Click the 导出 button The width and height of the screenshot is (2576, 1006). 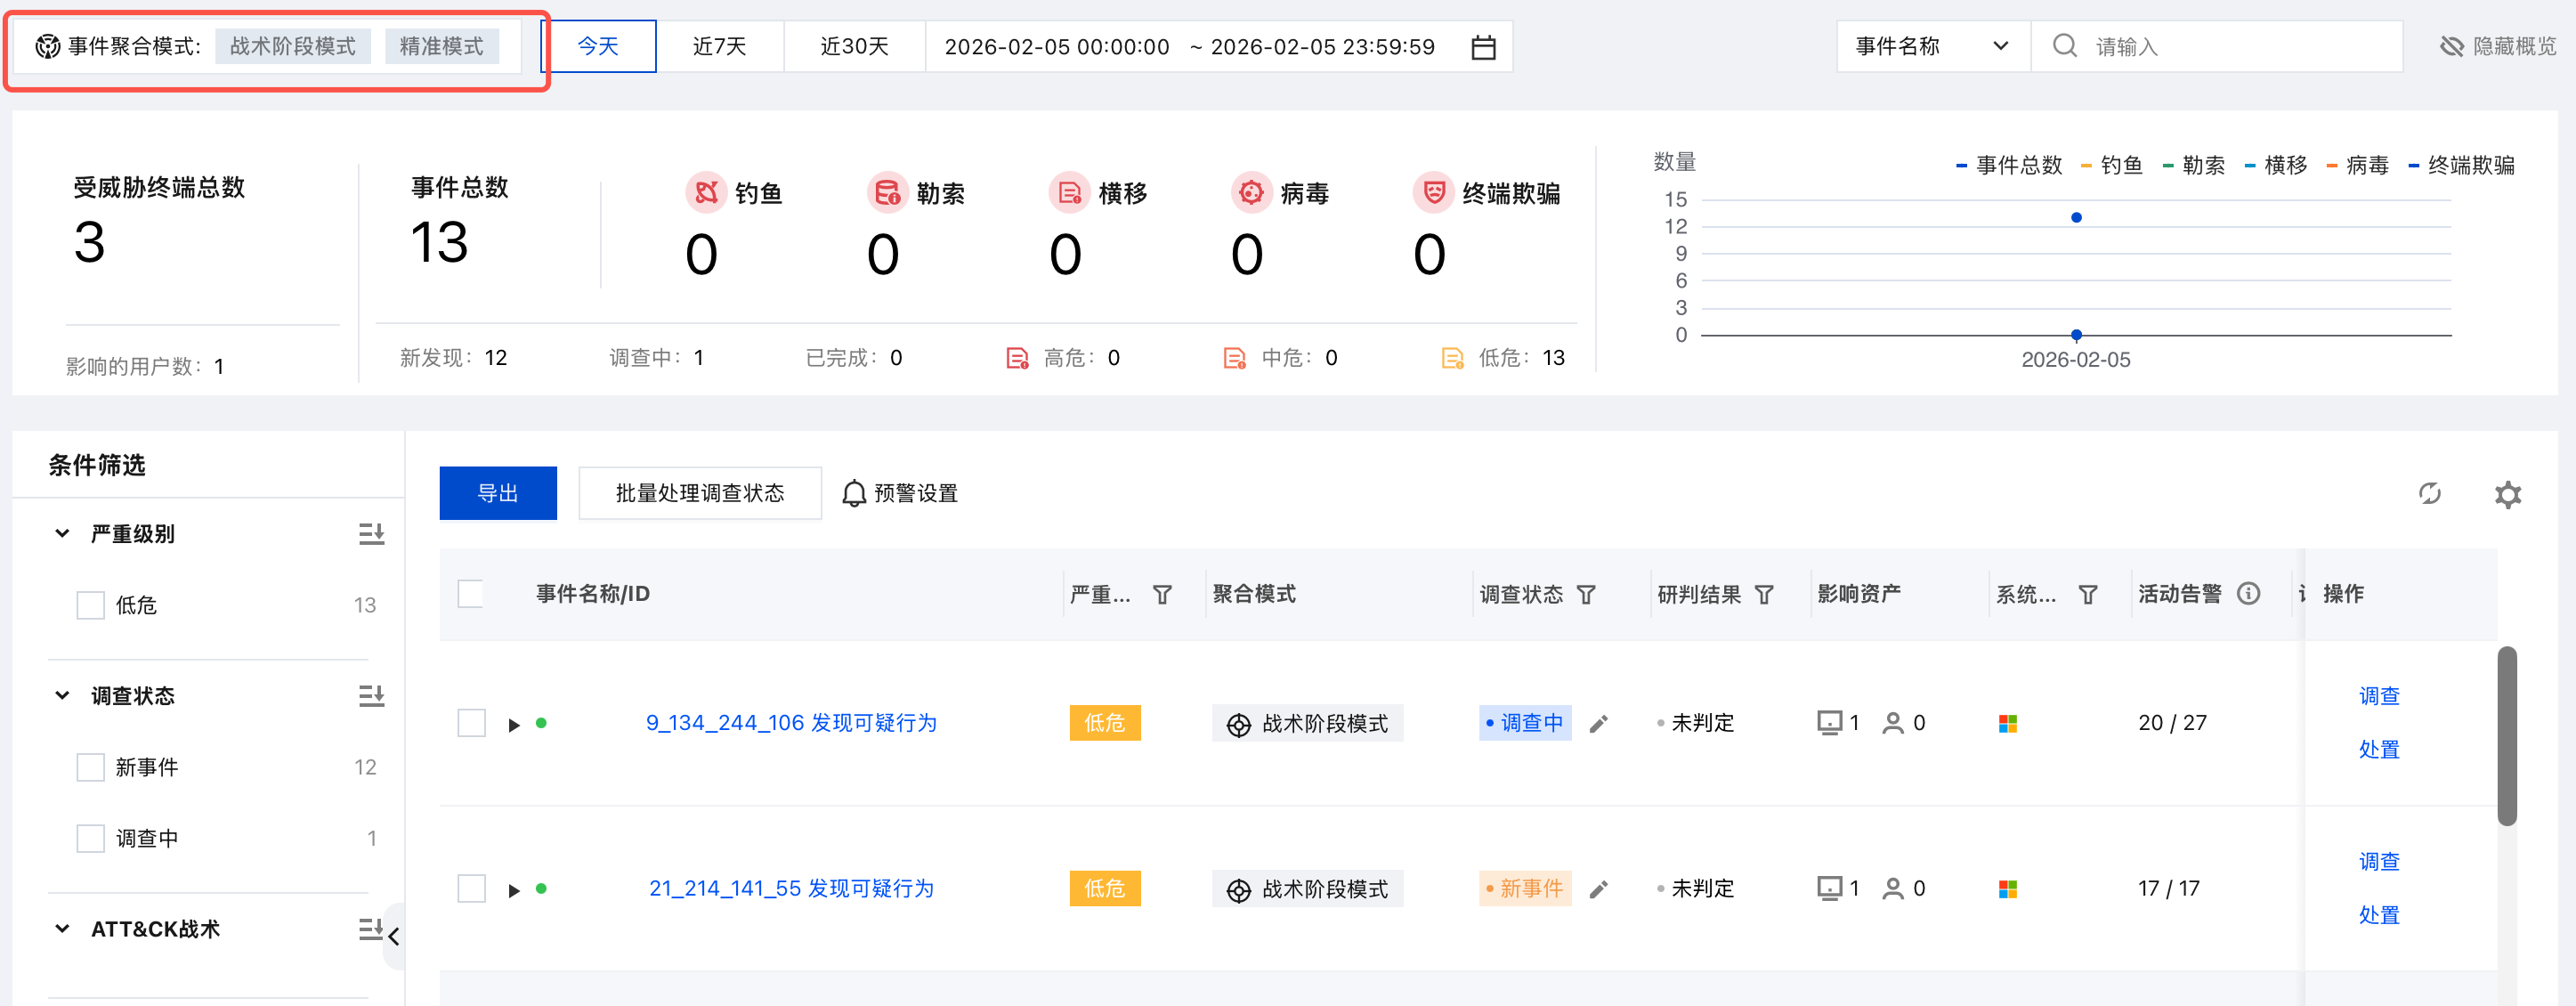(x=497, y=493)
